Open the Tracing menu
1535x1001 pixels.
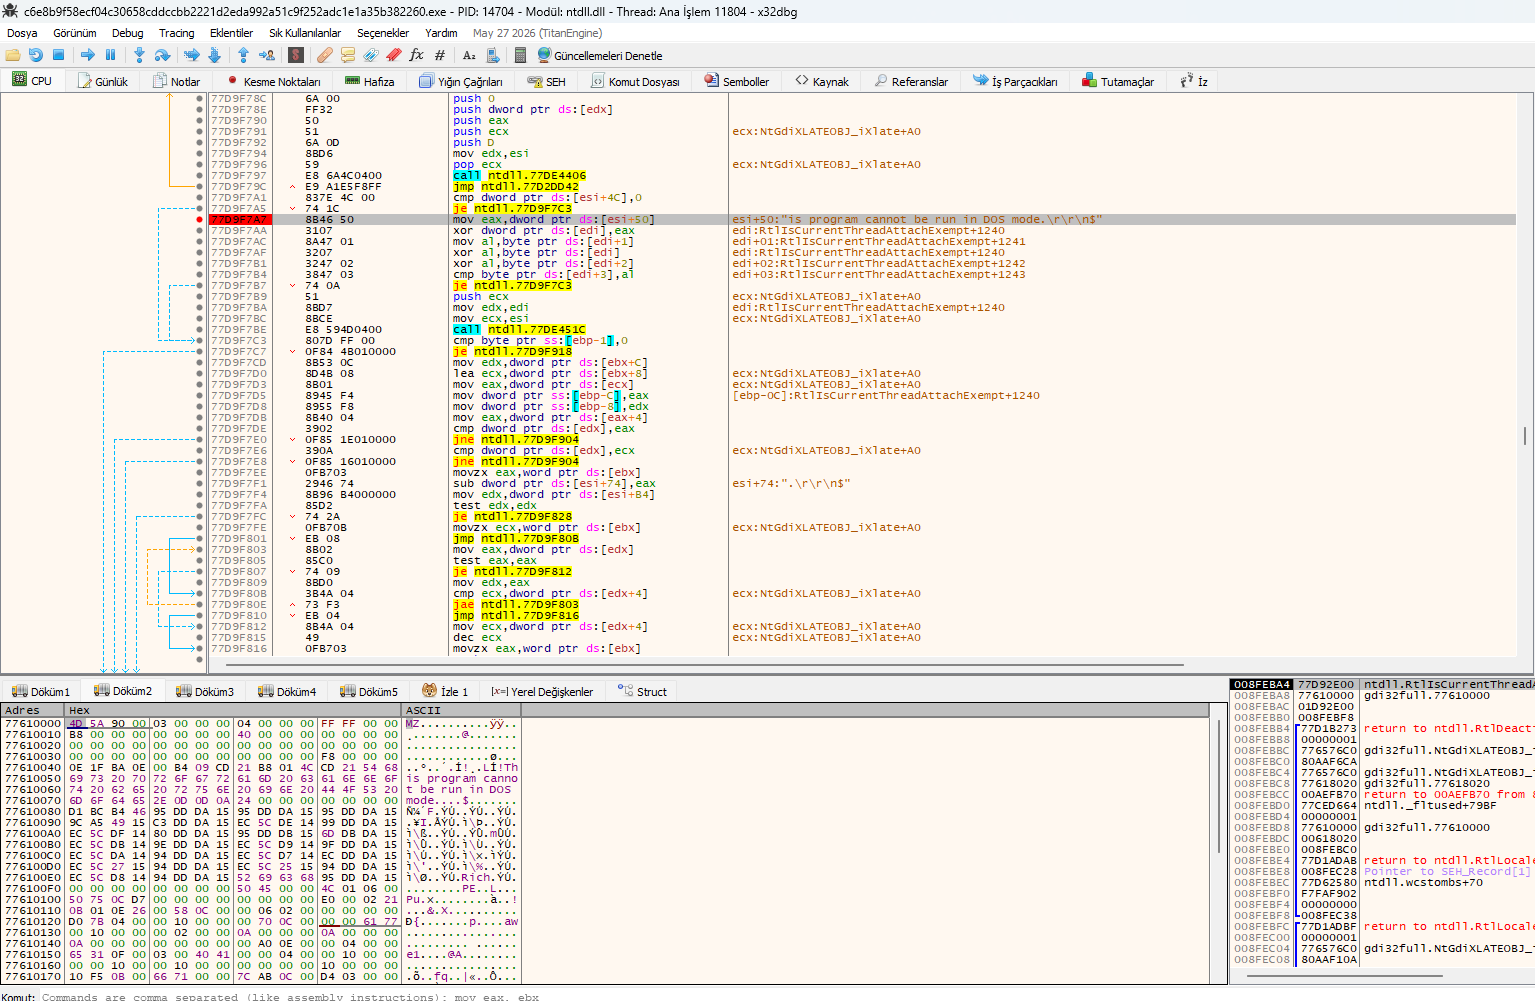(x=176, y=33)
